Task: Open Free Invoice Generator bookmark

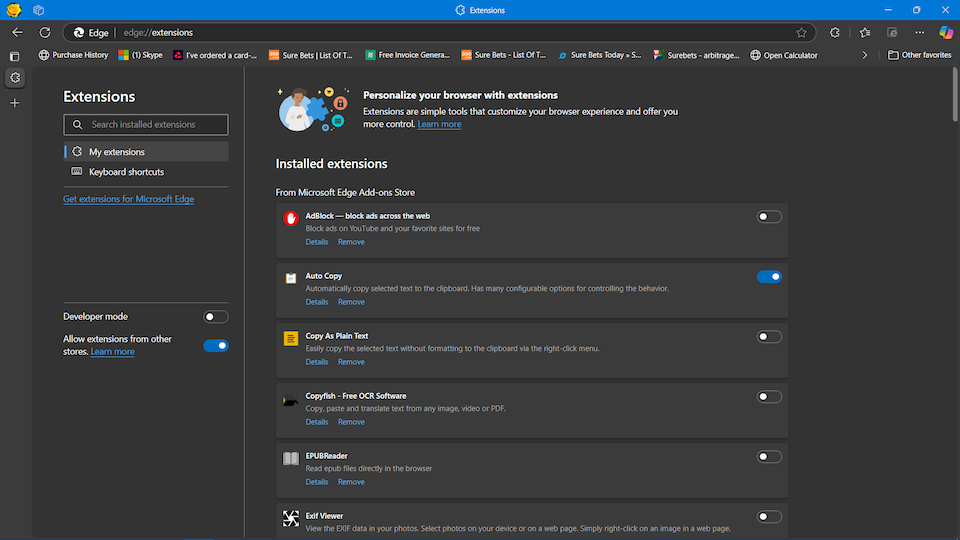Action: click(x=408, y=55)
